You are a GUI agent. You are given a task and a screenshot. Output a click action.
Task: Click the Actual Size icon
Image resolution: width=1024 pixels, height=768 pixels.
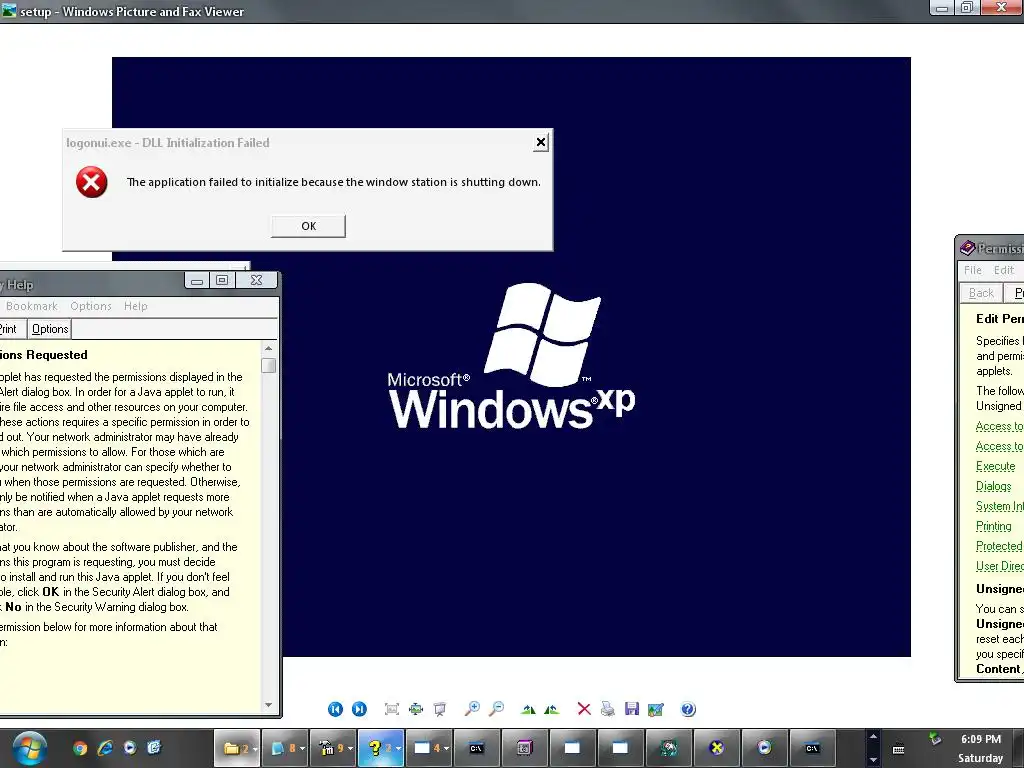416,709
